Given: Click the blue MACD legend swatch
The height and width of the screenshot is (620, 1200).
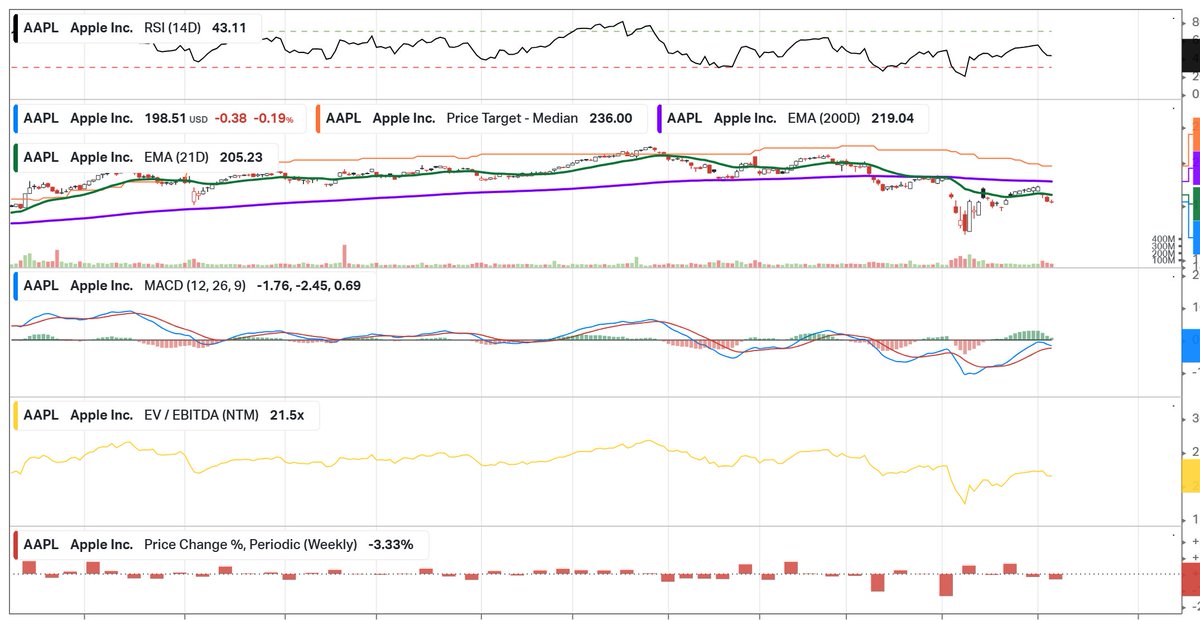Looking at the screenshot, I should [x=16, y=286].
